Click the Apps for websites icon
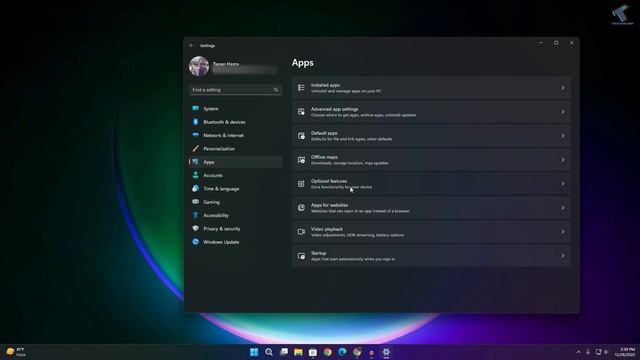The width and height of the screenshot is (640, 360). pos(301,208)
